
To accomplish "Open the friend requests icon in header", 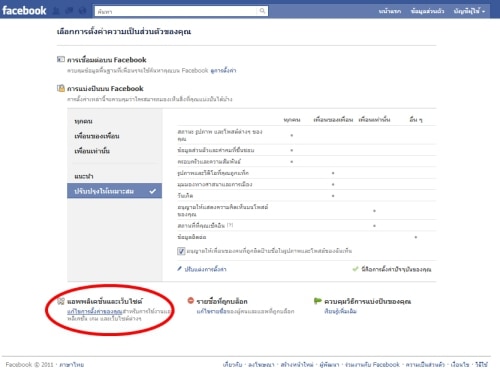I will coord(56,11).
